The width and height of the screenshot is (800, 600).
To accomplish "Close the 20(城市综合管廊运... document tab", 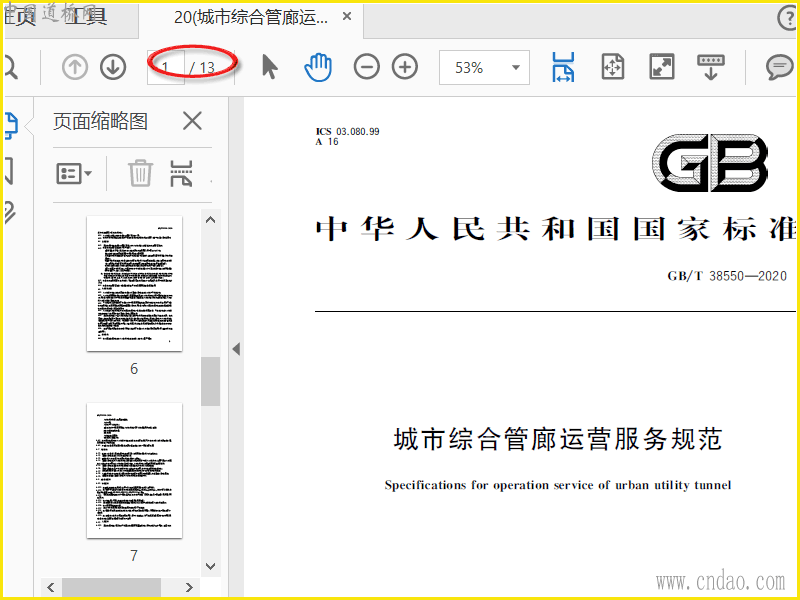I will click(347, 16).
